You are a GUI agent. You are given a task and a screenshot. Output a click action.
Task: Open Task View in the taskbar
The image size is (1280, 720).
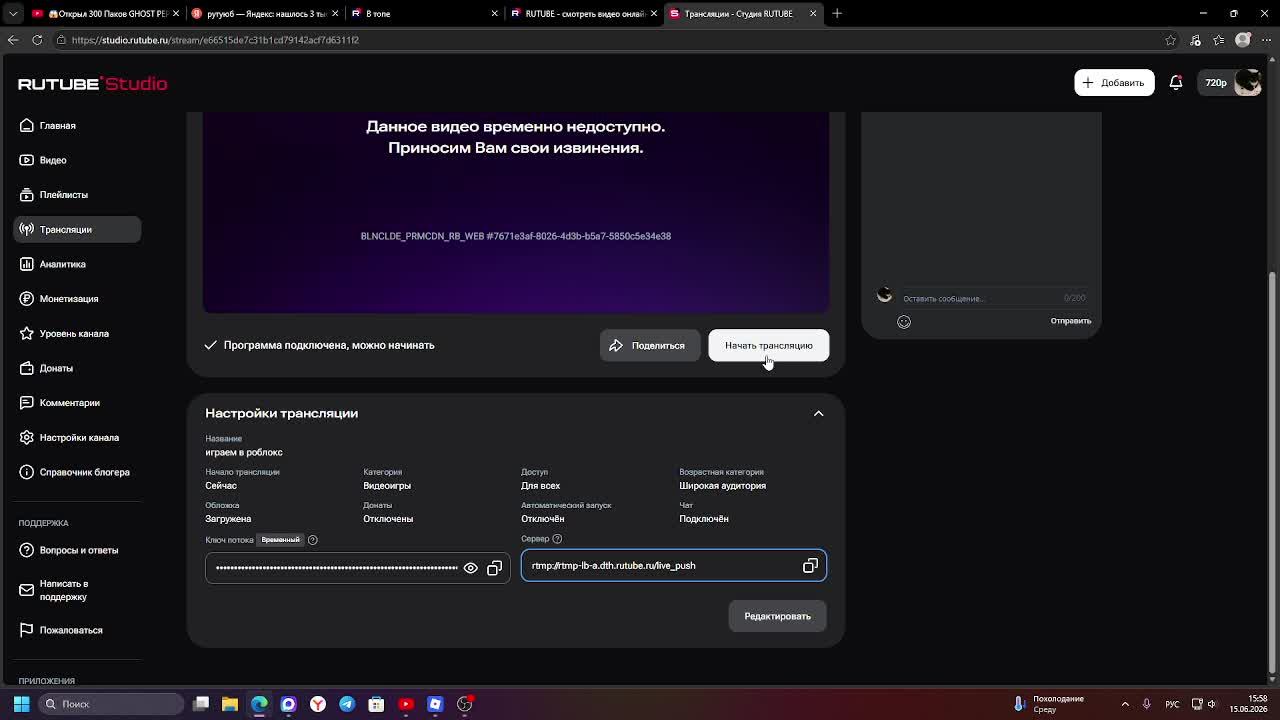[x=201, y=704]
